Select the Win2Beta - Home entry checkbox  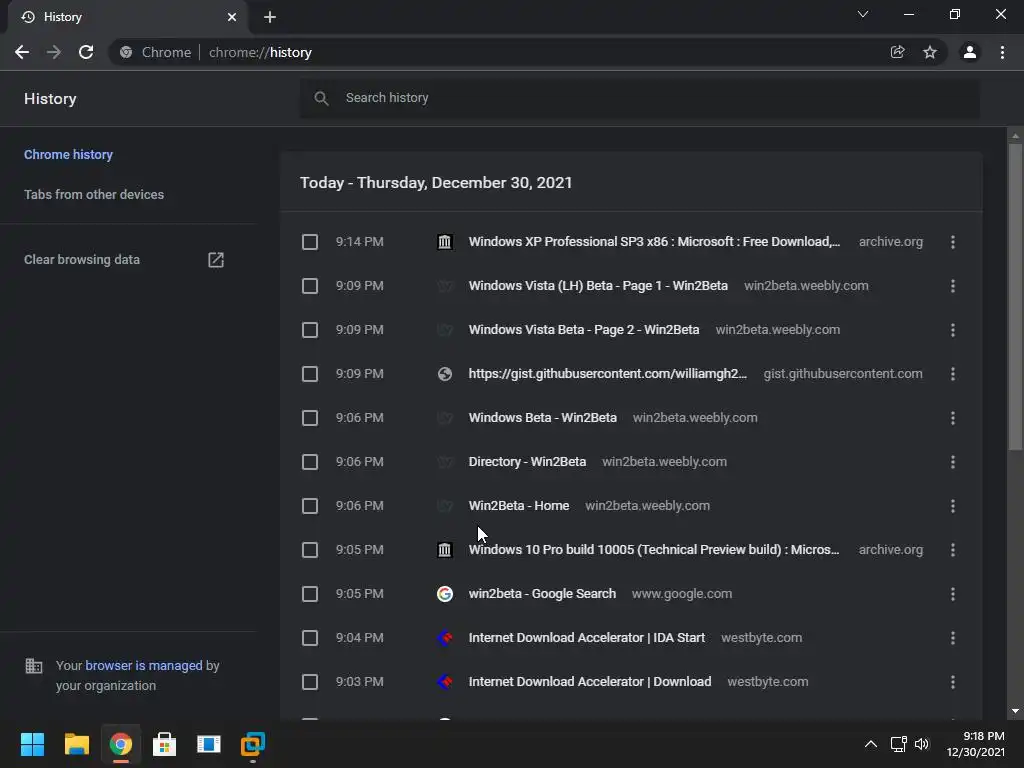click(x=310, y=506)
